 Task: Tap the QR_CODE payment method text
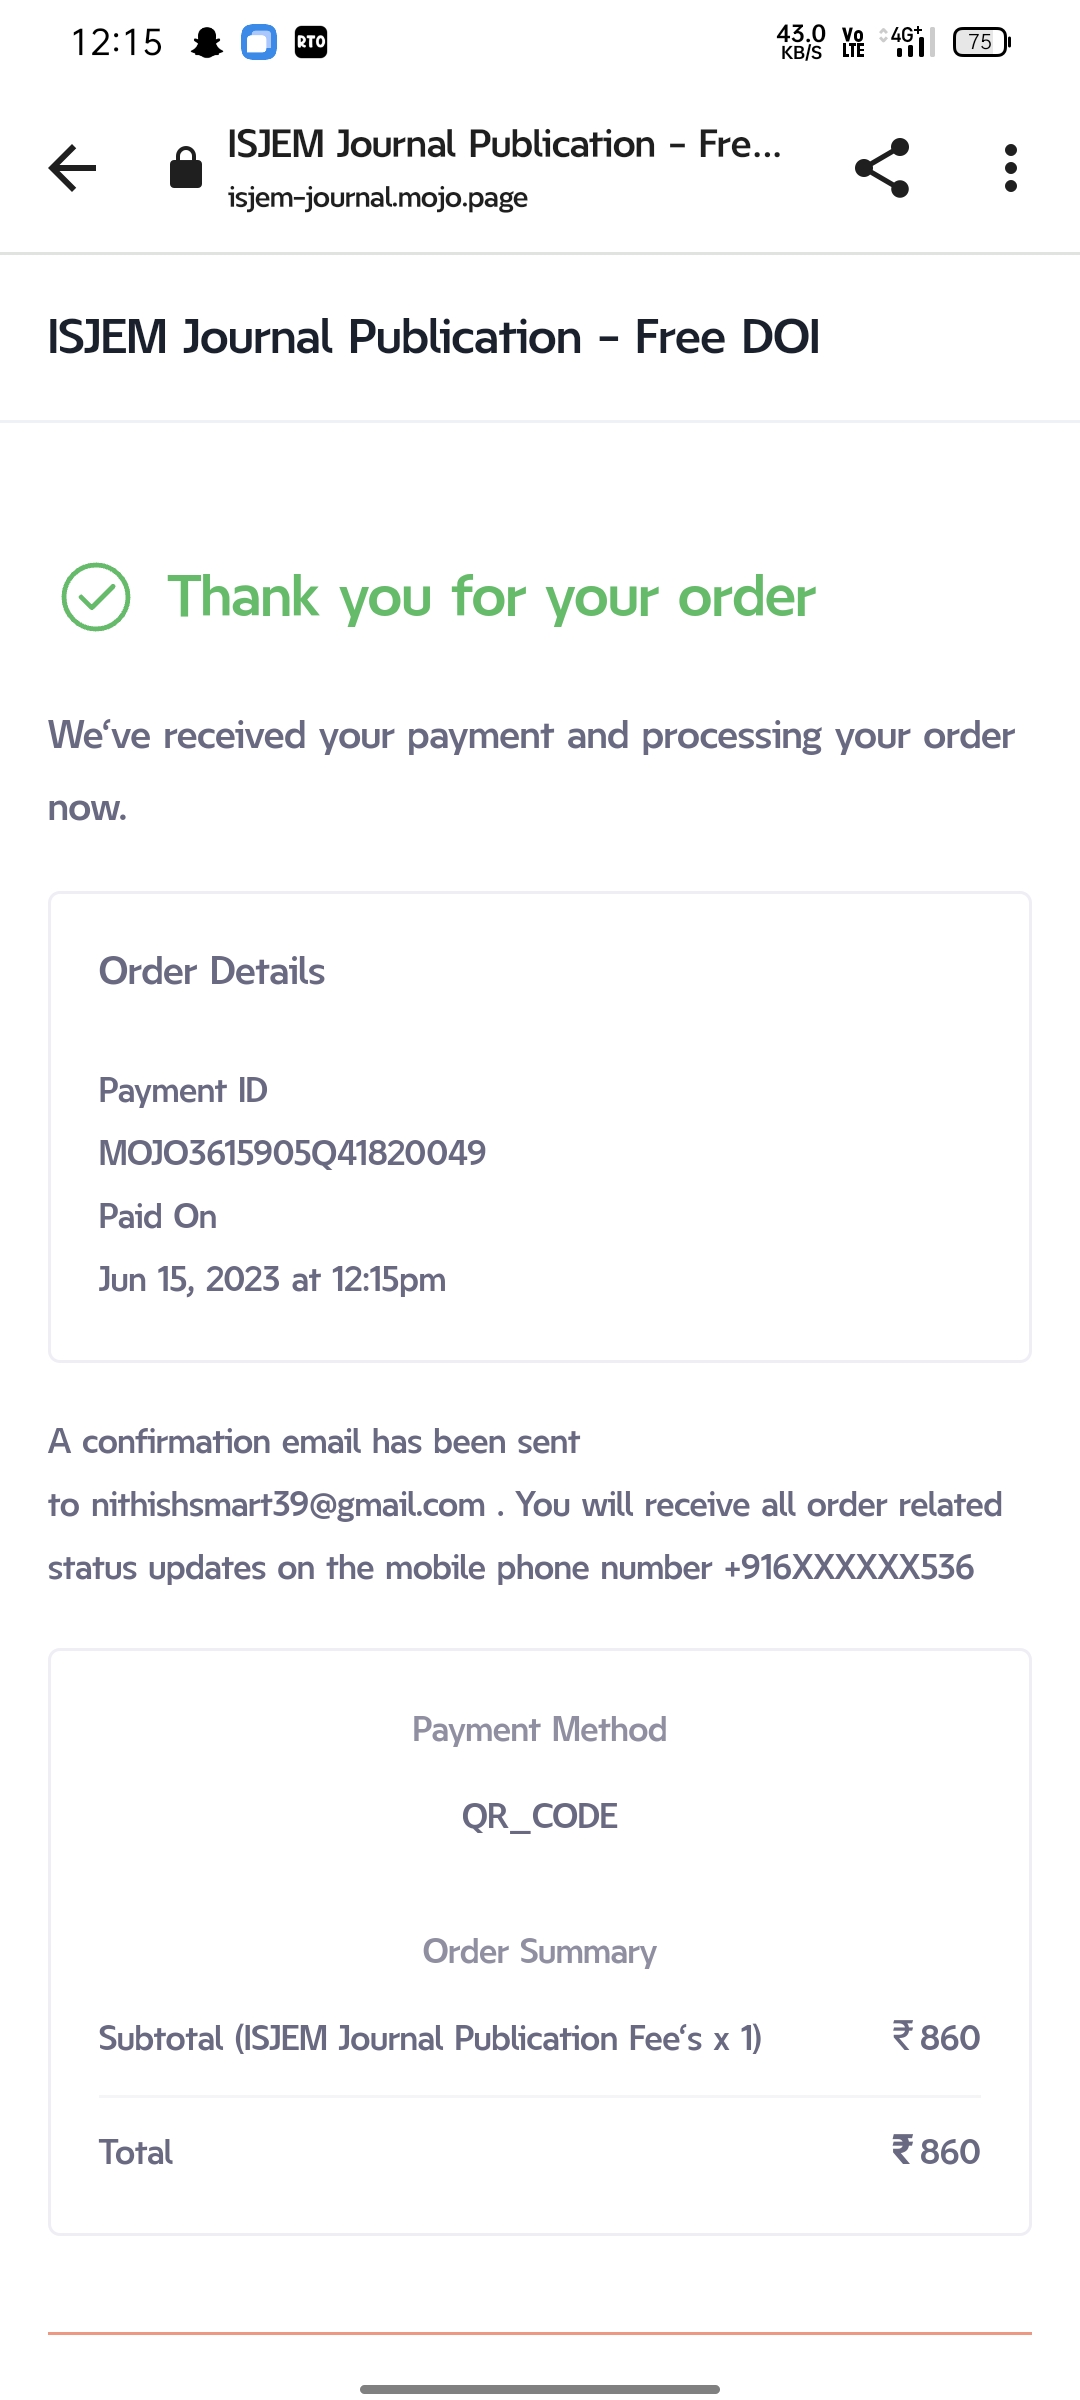(540, 1816)
